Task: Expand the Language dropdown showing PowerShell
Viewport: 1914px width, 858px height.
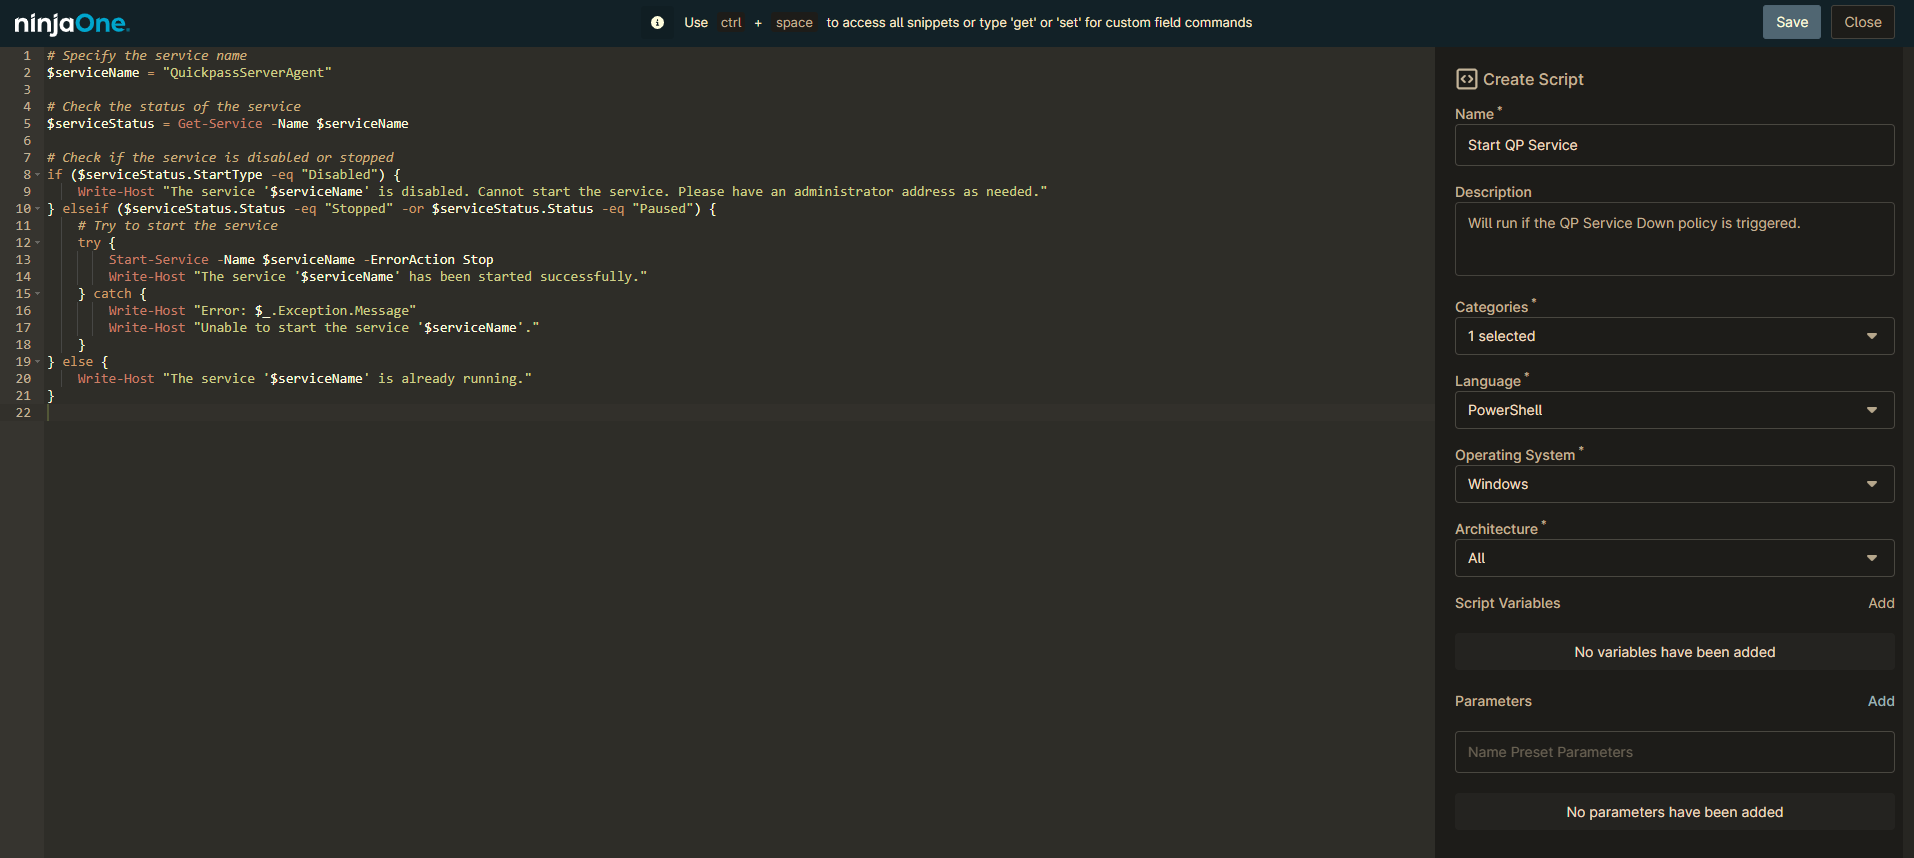Action: click(1673, 410)
